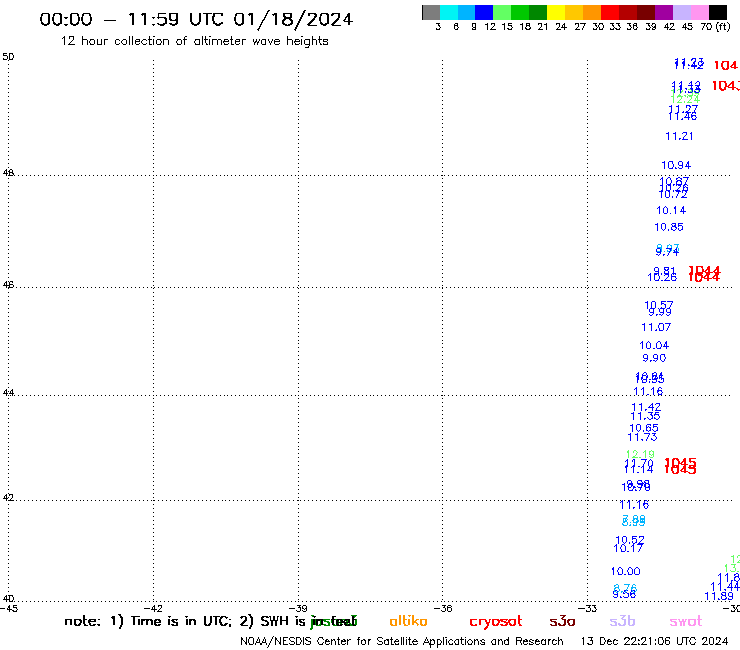Click the 'note: 1) Time is in UTC' text
The height and width of the screenshot is (650, 740).
(x=148, y=621)
